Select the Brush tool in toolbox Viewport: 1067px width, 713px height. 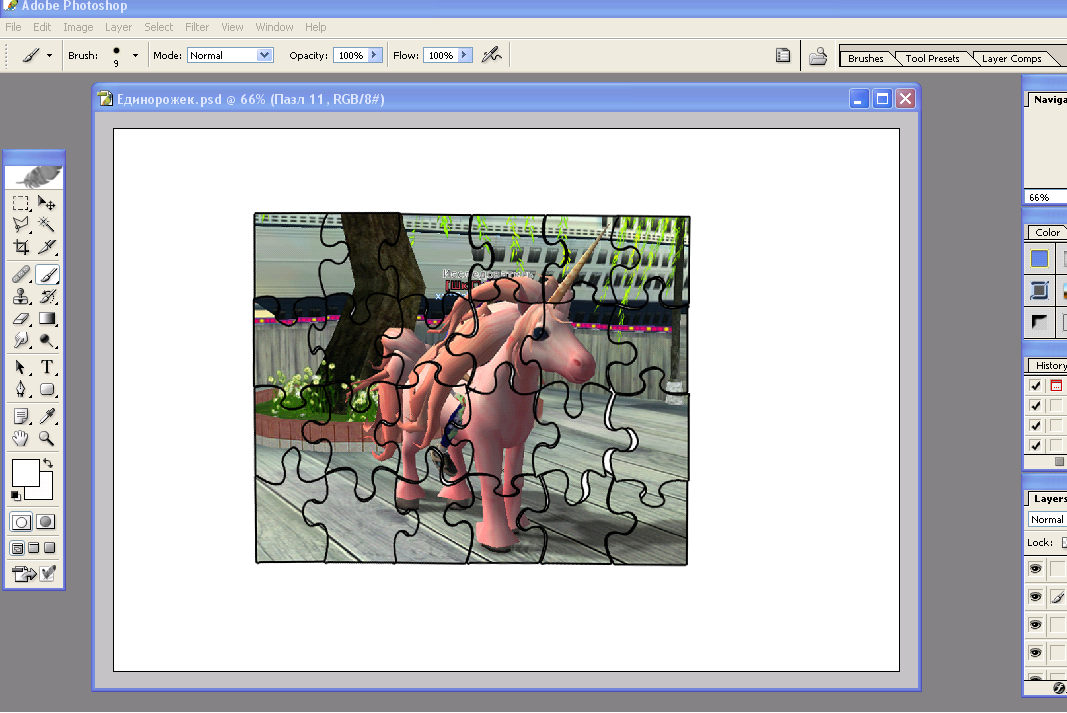point(47,274)
